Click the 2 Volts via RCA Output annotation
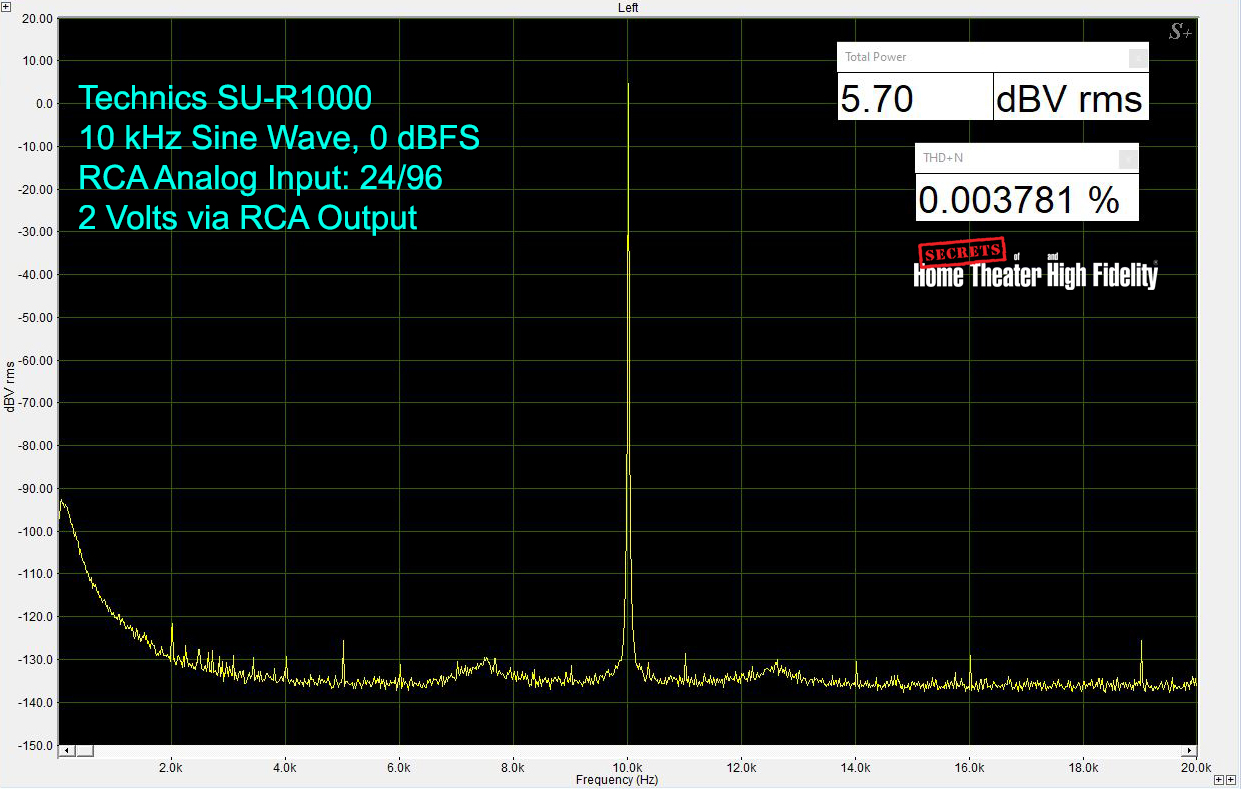 click(248, 218)
